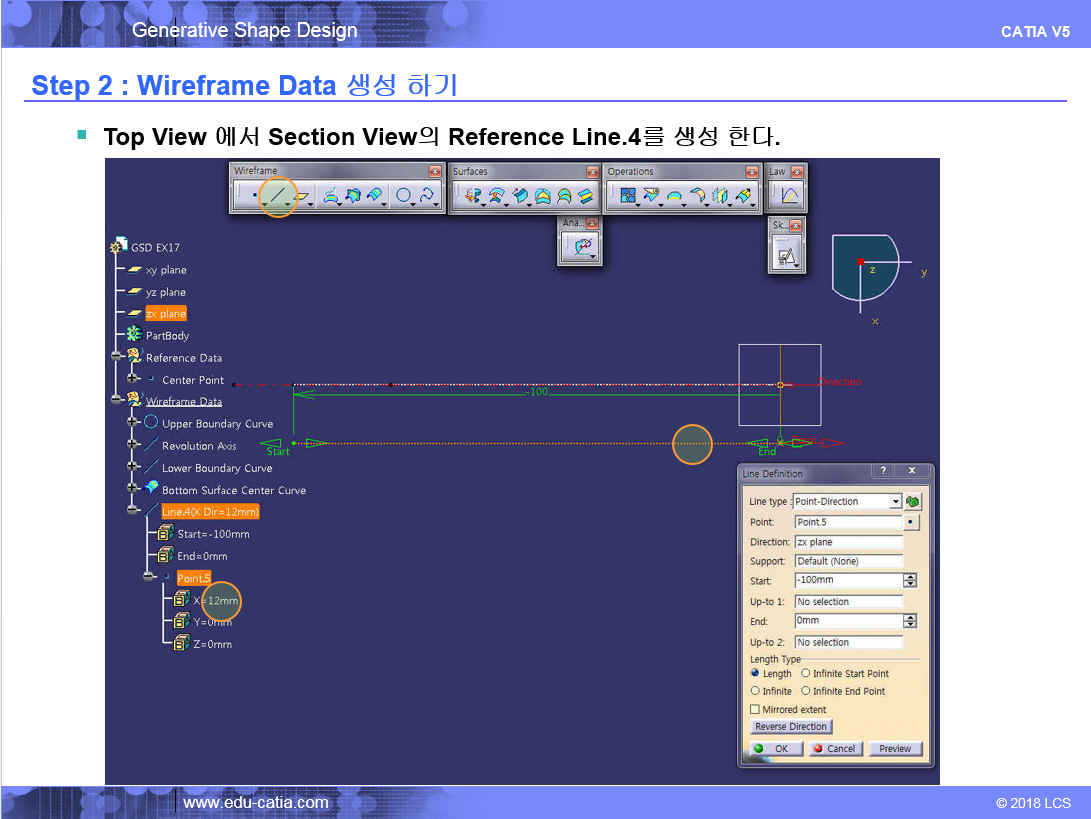This screenshot has height=819, width=1091.
Task: Expand the Upper Boundary Curve tree node
Action: pos(132,423)
